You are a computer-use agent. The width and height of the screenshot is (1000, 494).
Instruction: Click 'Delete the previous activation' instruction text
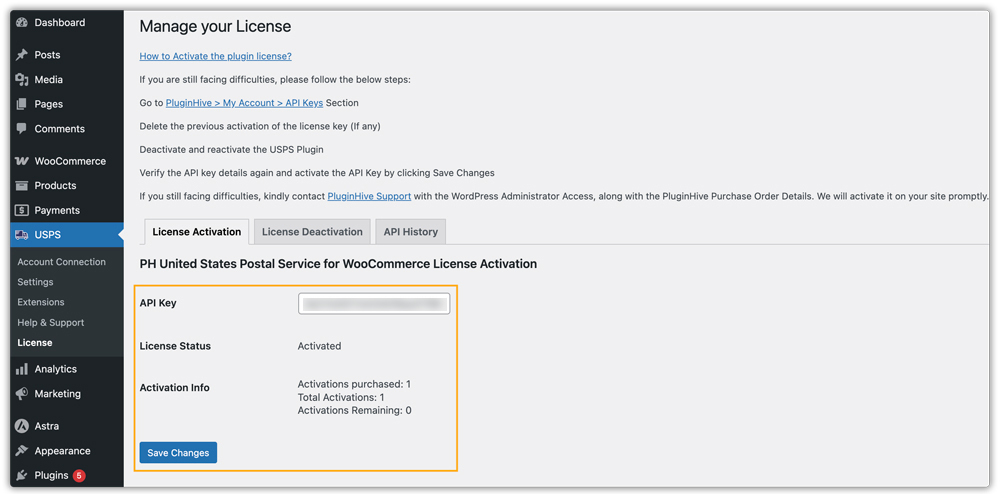(x=260, y=126)
